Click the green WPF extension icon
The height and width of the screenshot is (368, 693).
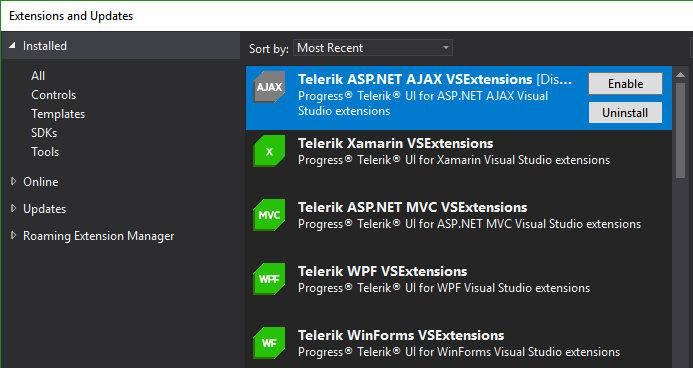click(x=269, y=279)
